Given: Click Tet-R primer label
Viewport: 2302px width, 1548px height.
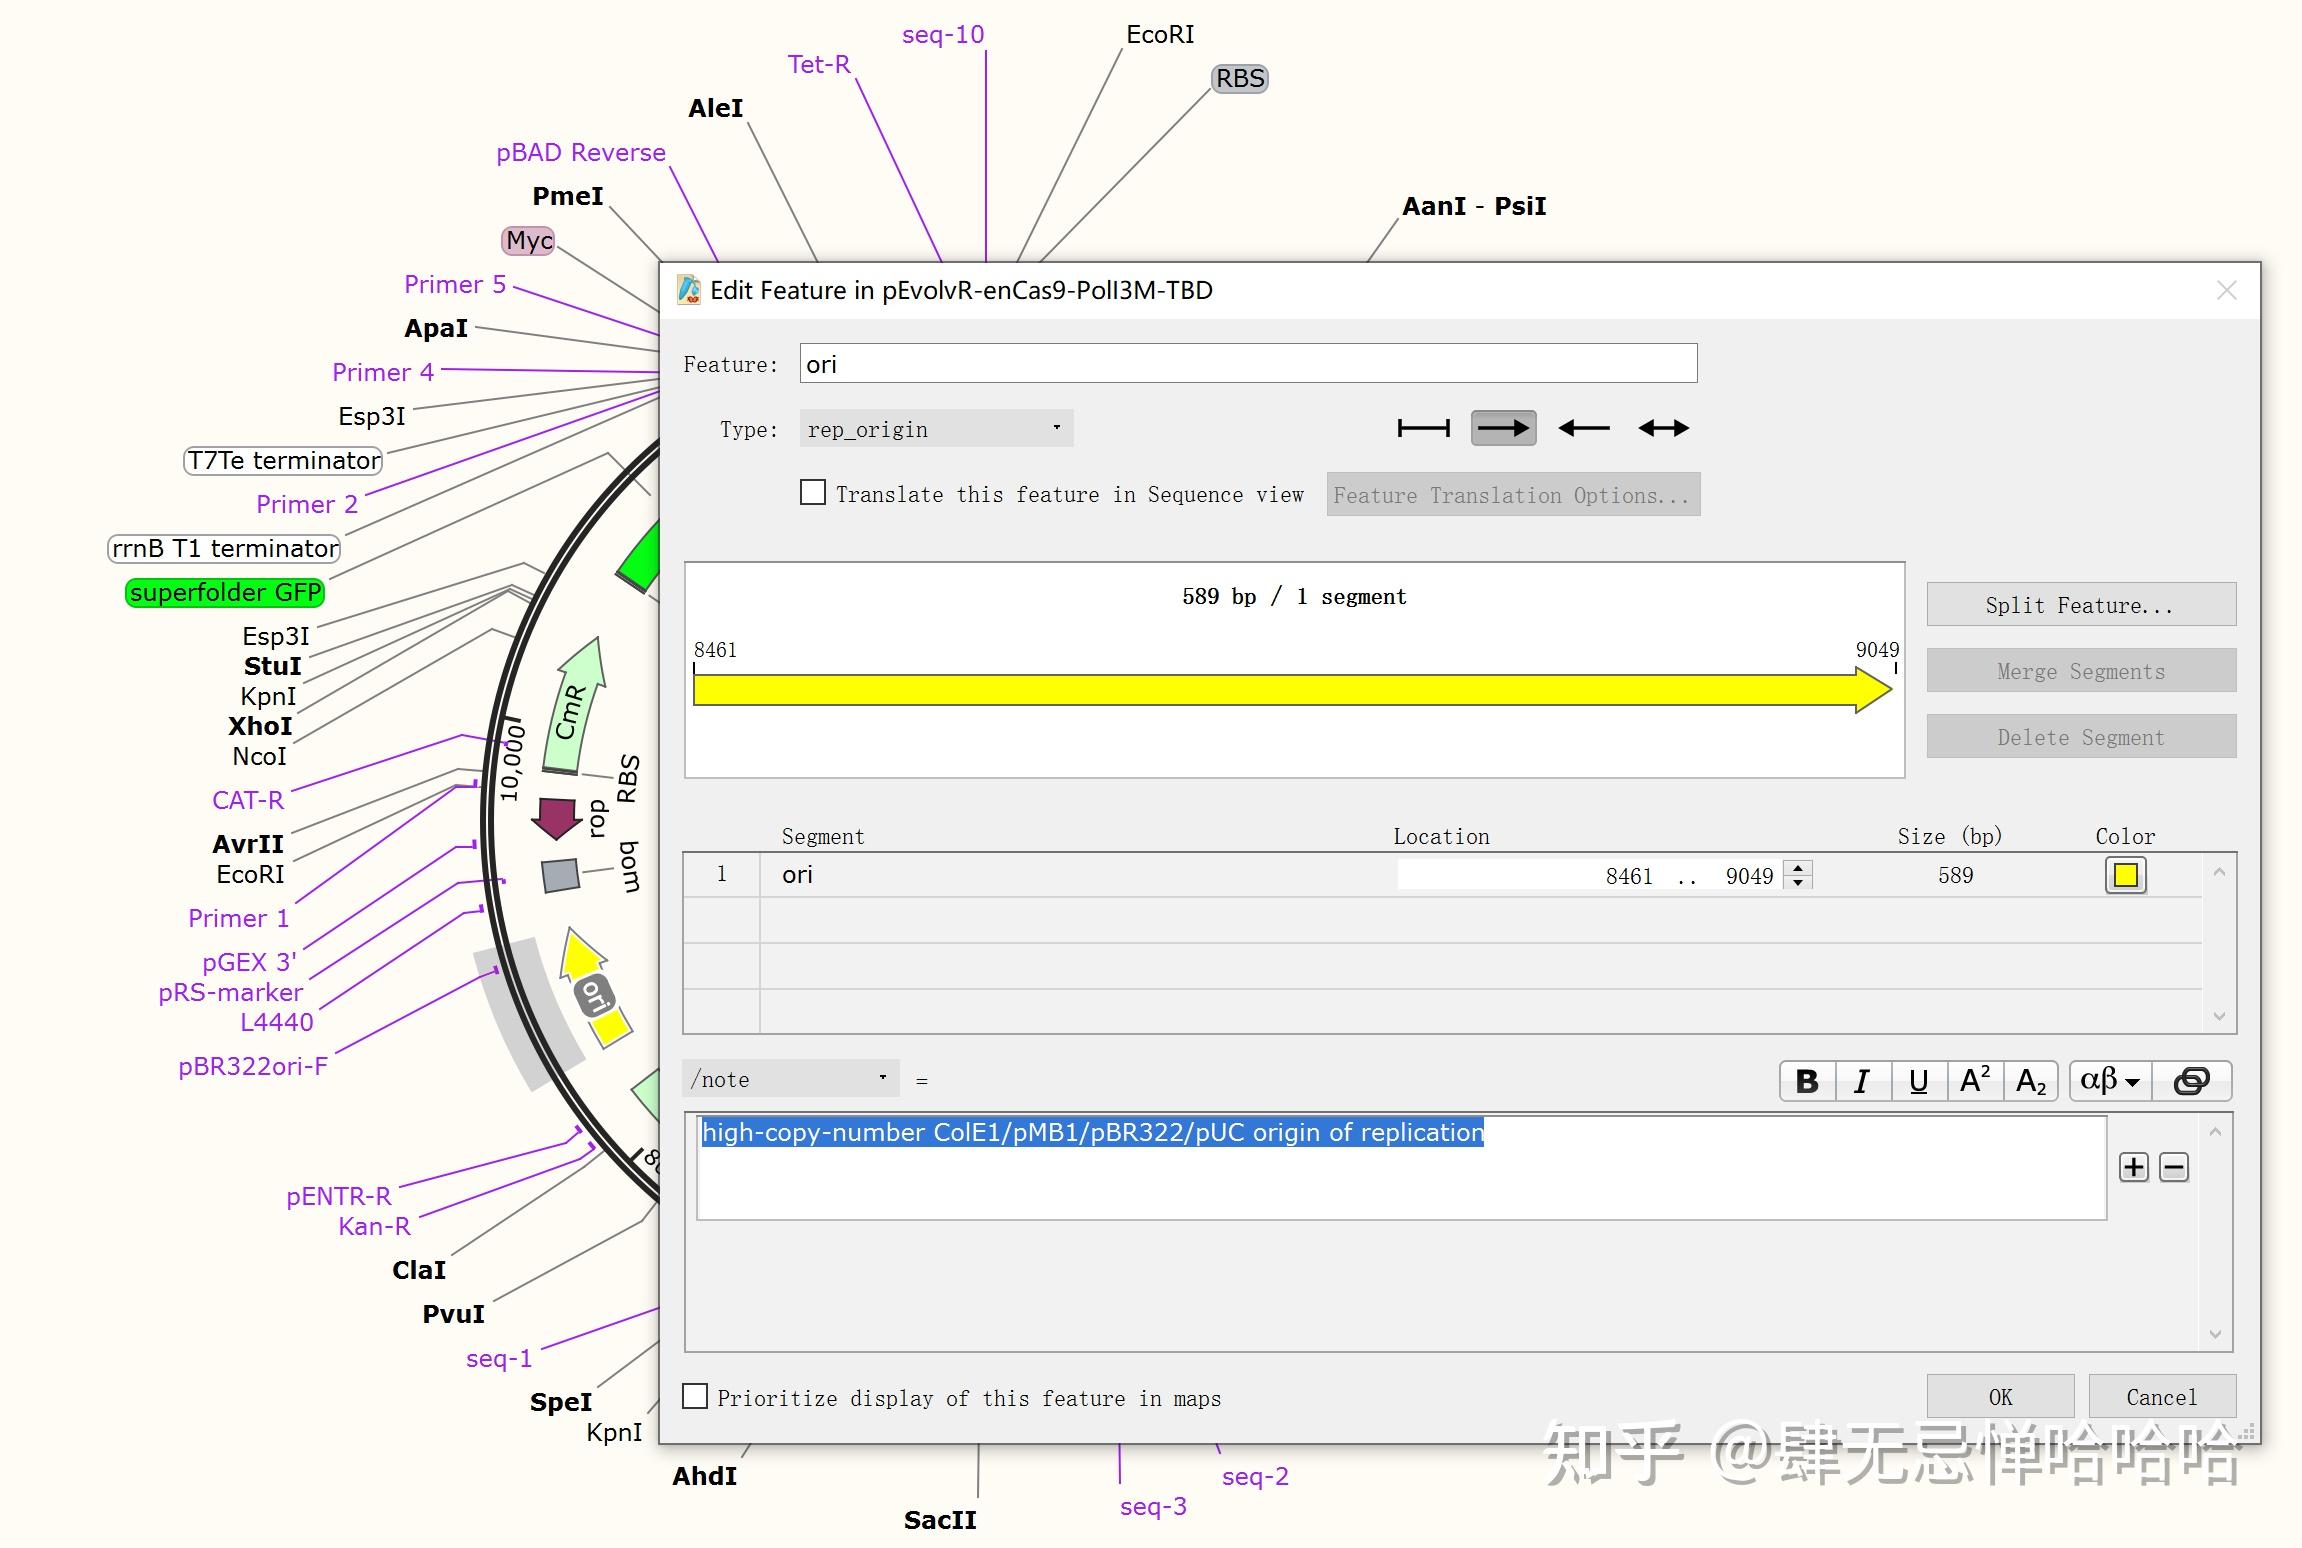Looking at the screenshot, I should [818, 64].
